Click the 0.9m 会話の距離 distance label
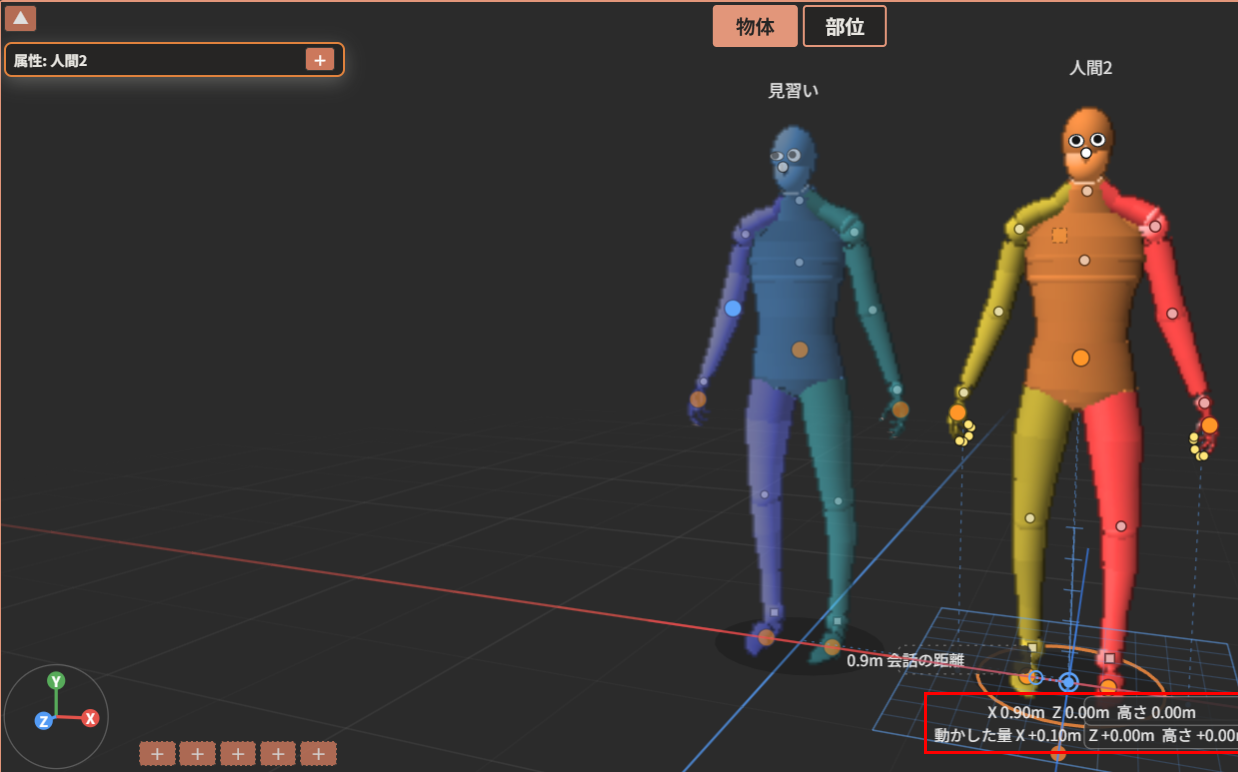Screen dimensions: 1238x772 pos(905,660)
